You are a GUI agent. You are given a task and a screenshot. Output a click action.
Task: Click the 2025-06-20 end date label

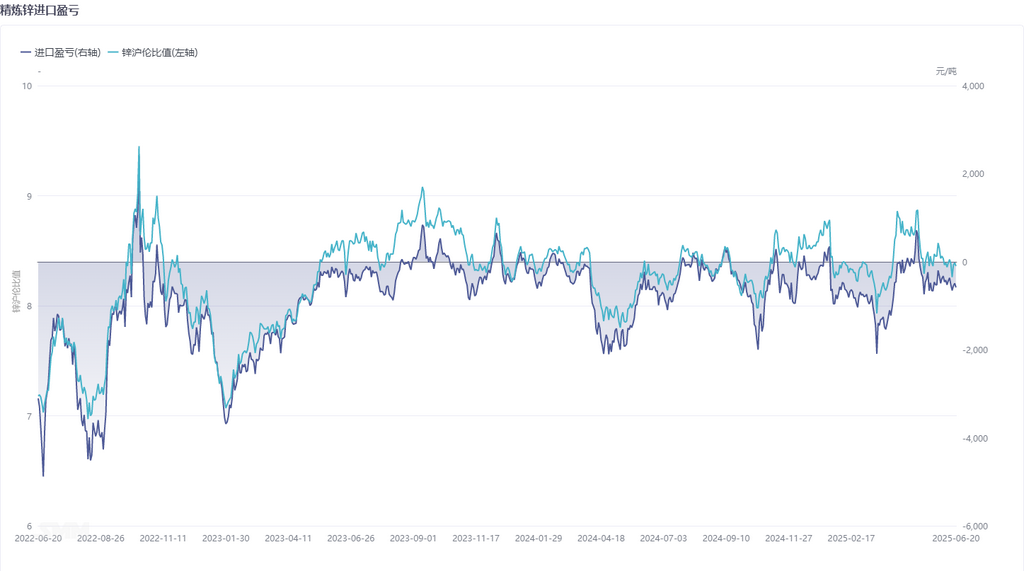[x=957, y=538]
